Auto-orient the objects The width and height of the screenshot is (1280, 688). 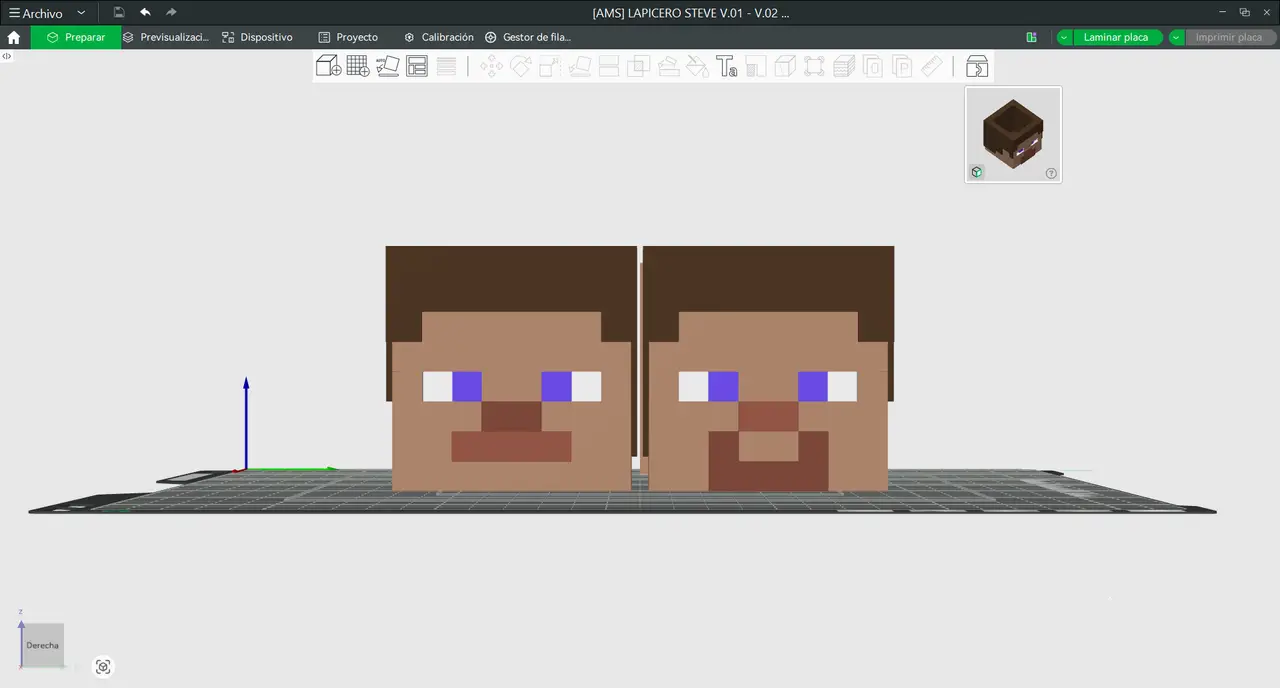click(x=388, y=66)
